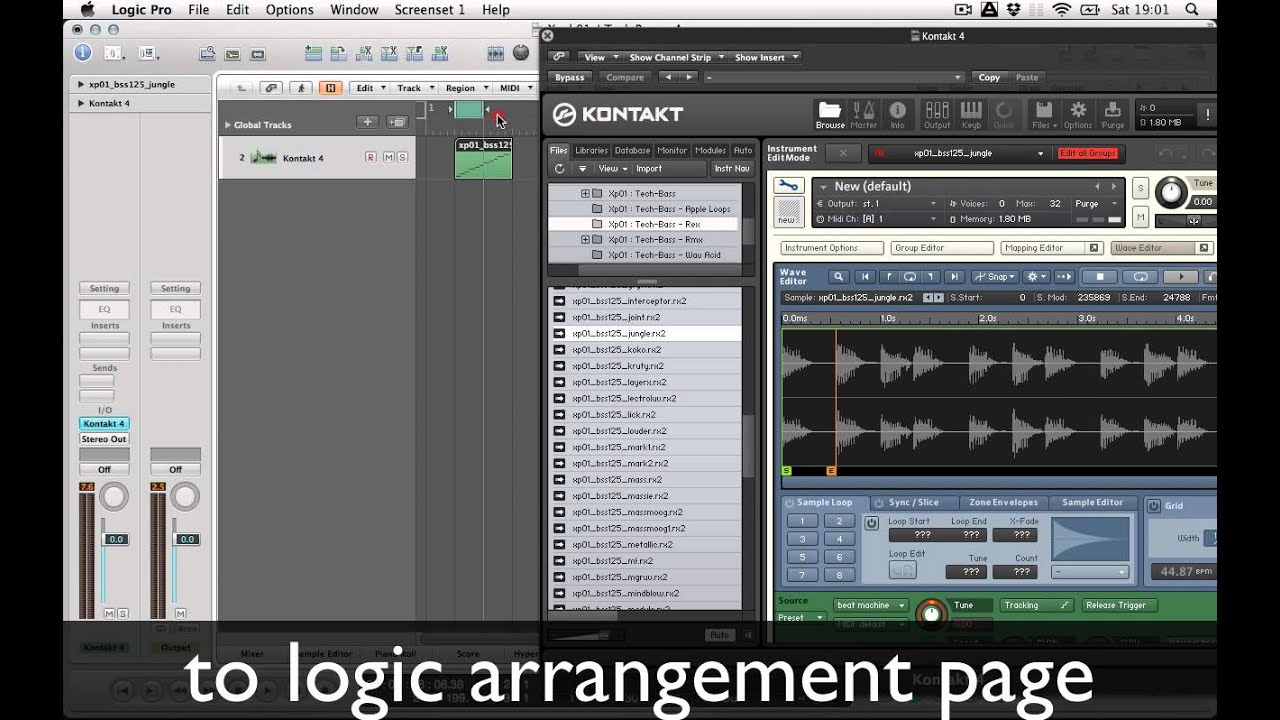The height and width of the screenshot is (720, 1280).
Task: Click the Refresh icon in Files browser
Action: [x=559, y=169]
